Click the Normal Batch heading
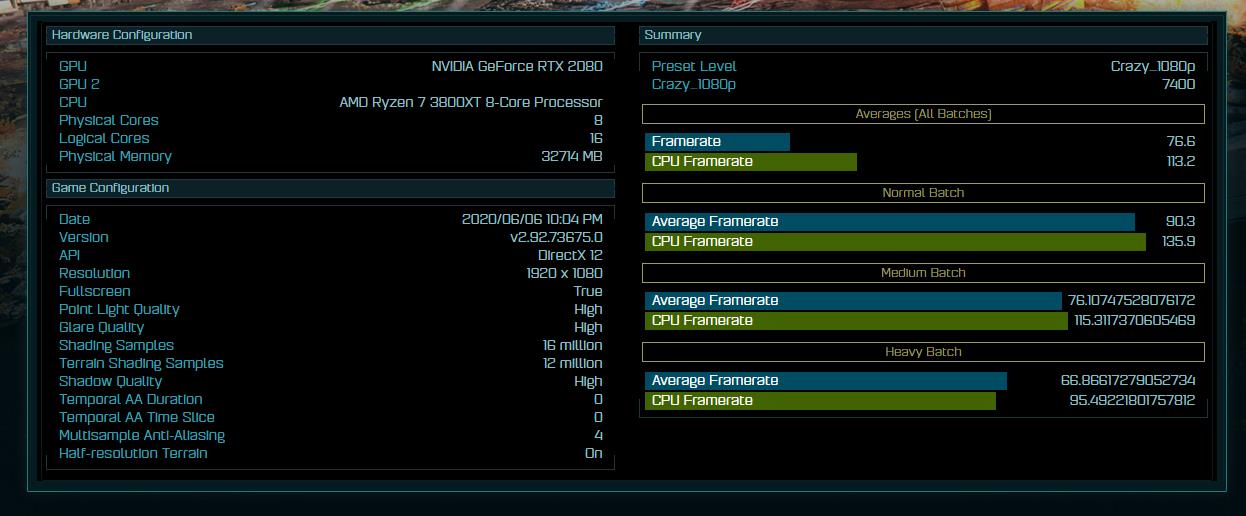The height and width of the screenshot is (516, 1246). click(x=922, y=193)
